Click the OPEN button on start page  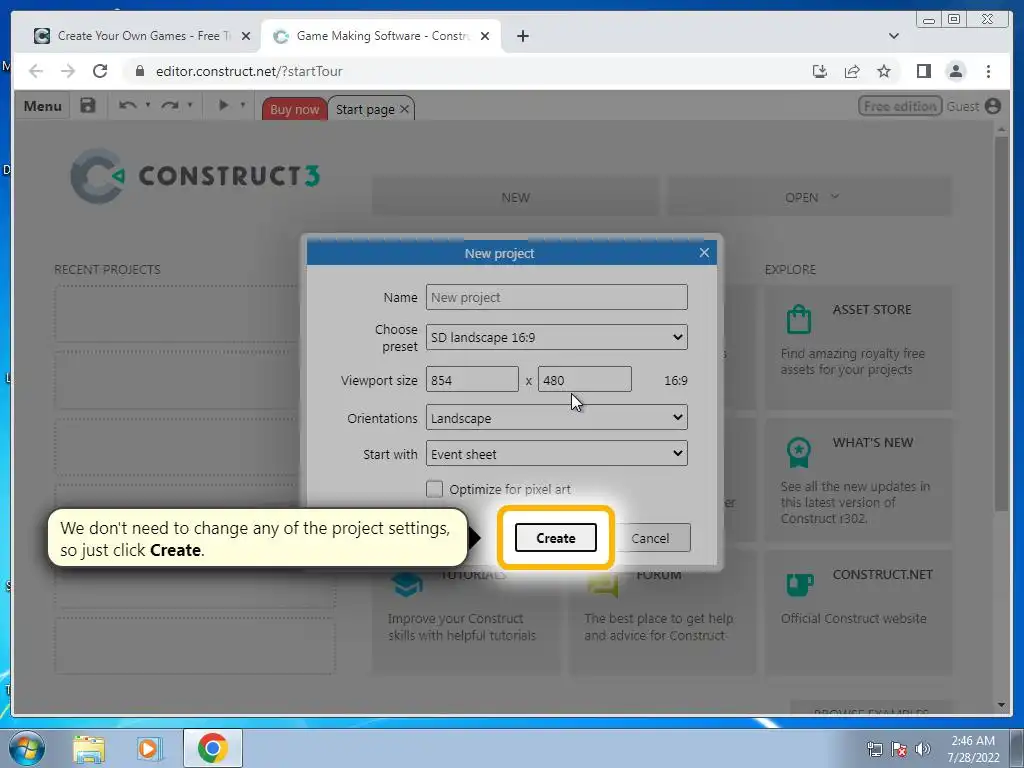click(810, 197)
